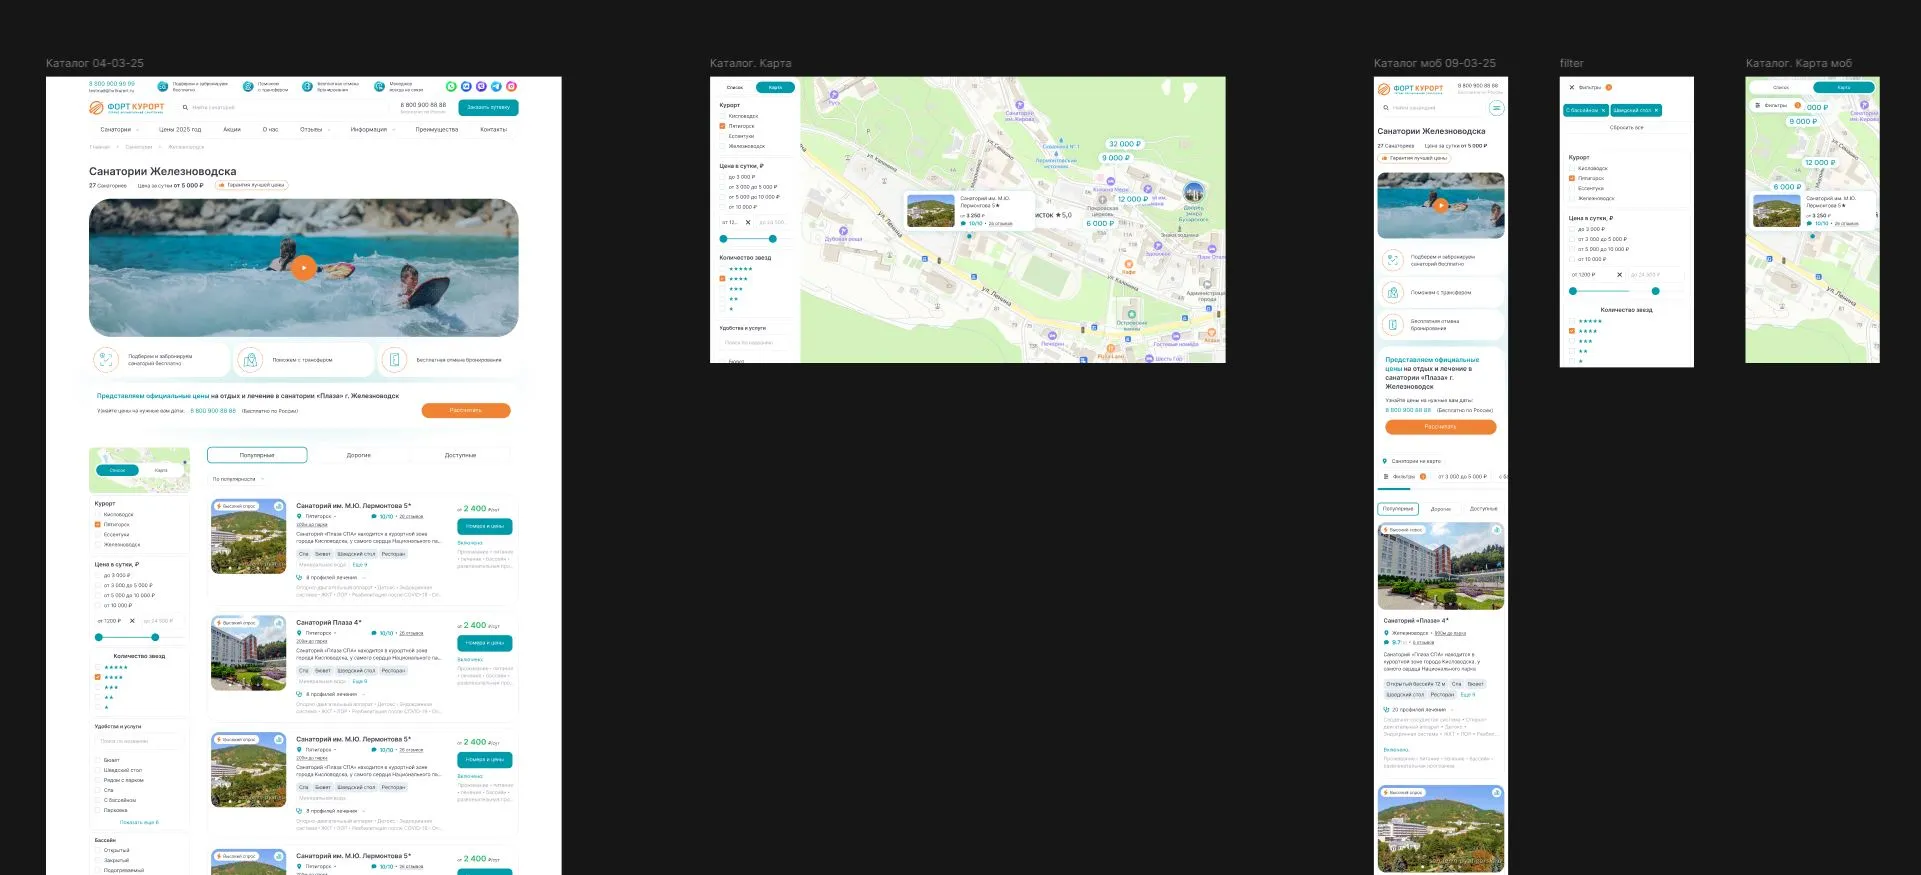The width and height of the screenshot is (1921, 875).
Task: Select Доступные tab in desktop catalog
Action: [x=461, y=455]
